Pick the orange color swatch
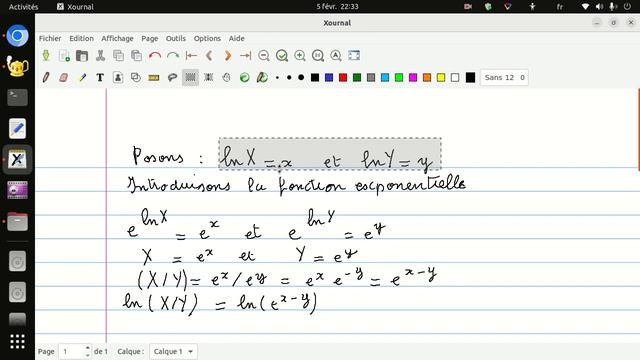This screenshot has height=360, width=640. pos(427,78)
